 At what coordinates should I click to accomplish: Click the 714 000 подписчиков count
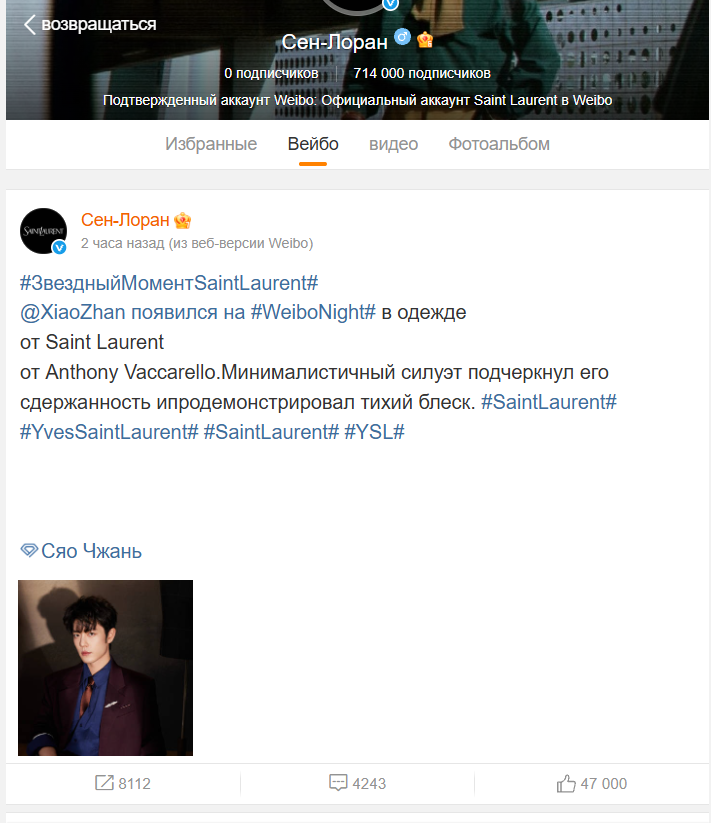pos(422,73)
